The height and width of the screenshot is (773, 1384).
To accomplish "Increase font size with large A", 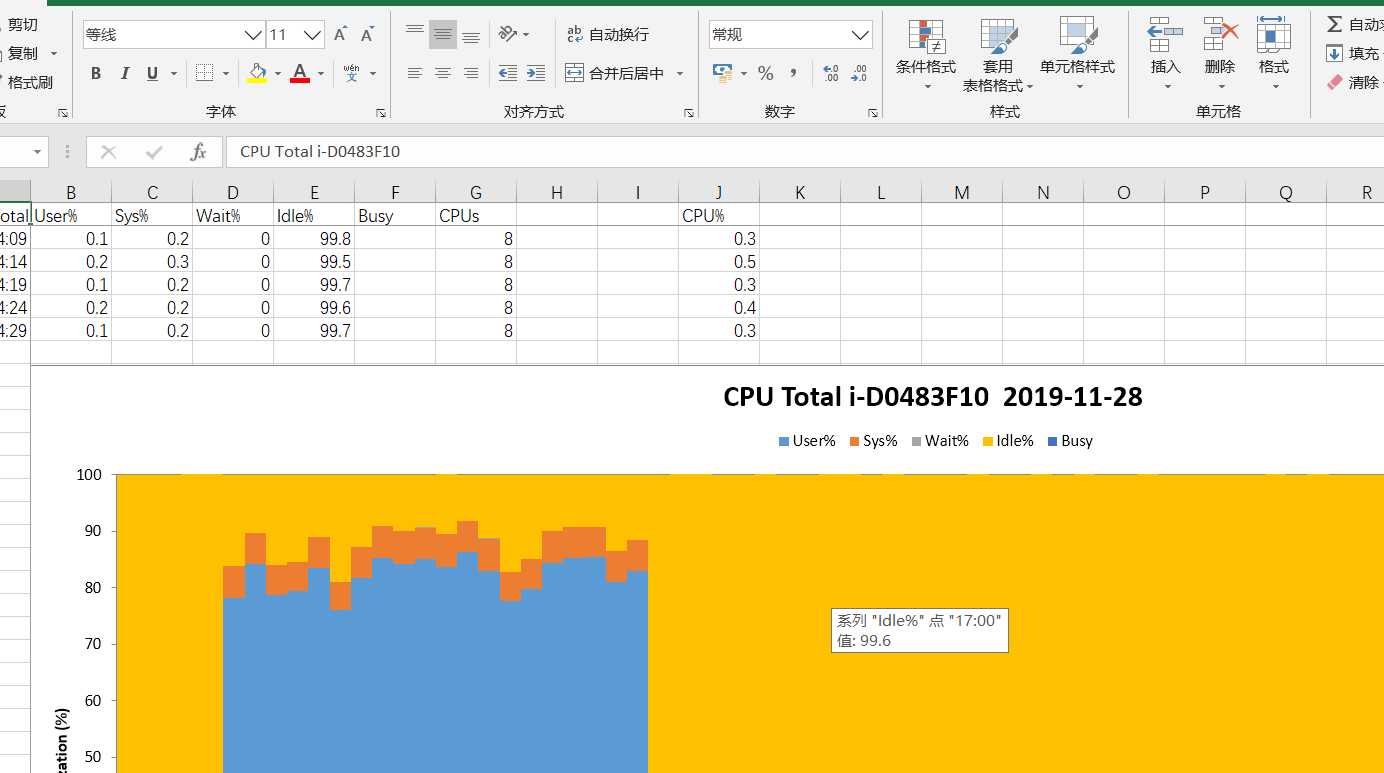I will point(340,35).
